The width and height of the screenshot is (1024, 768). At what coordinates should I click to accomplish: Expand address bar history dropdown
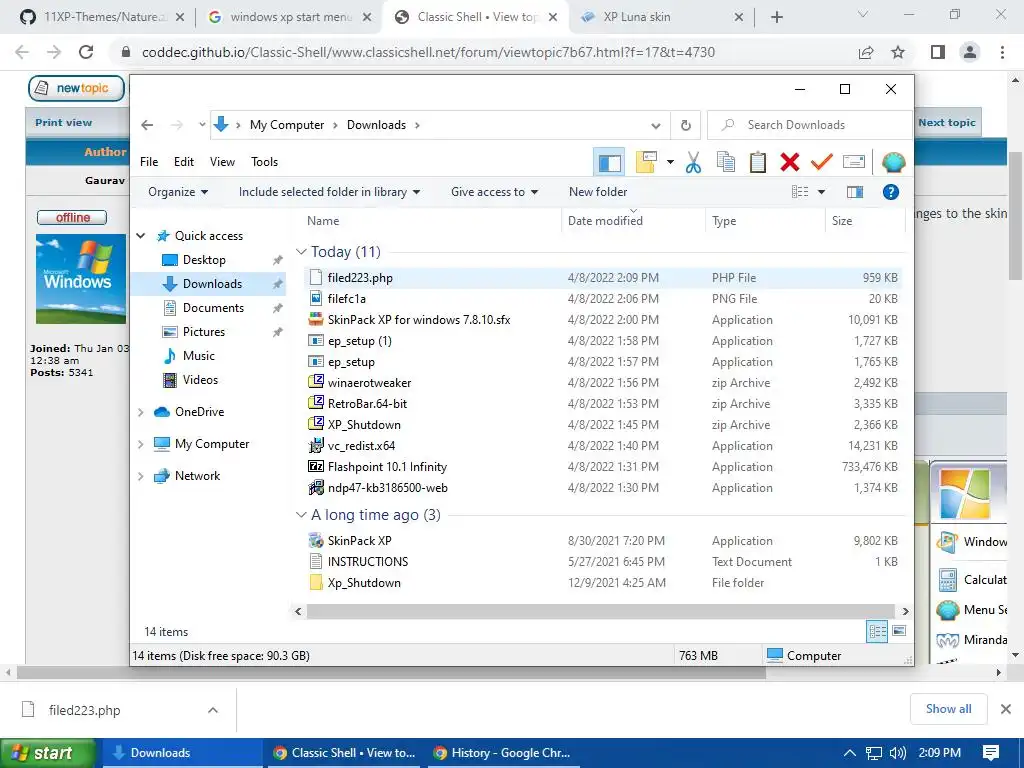click(x=656, y=125)
